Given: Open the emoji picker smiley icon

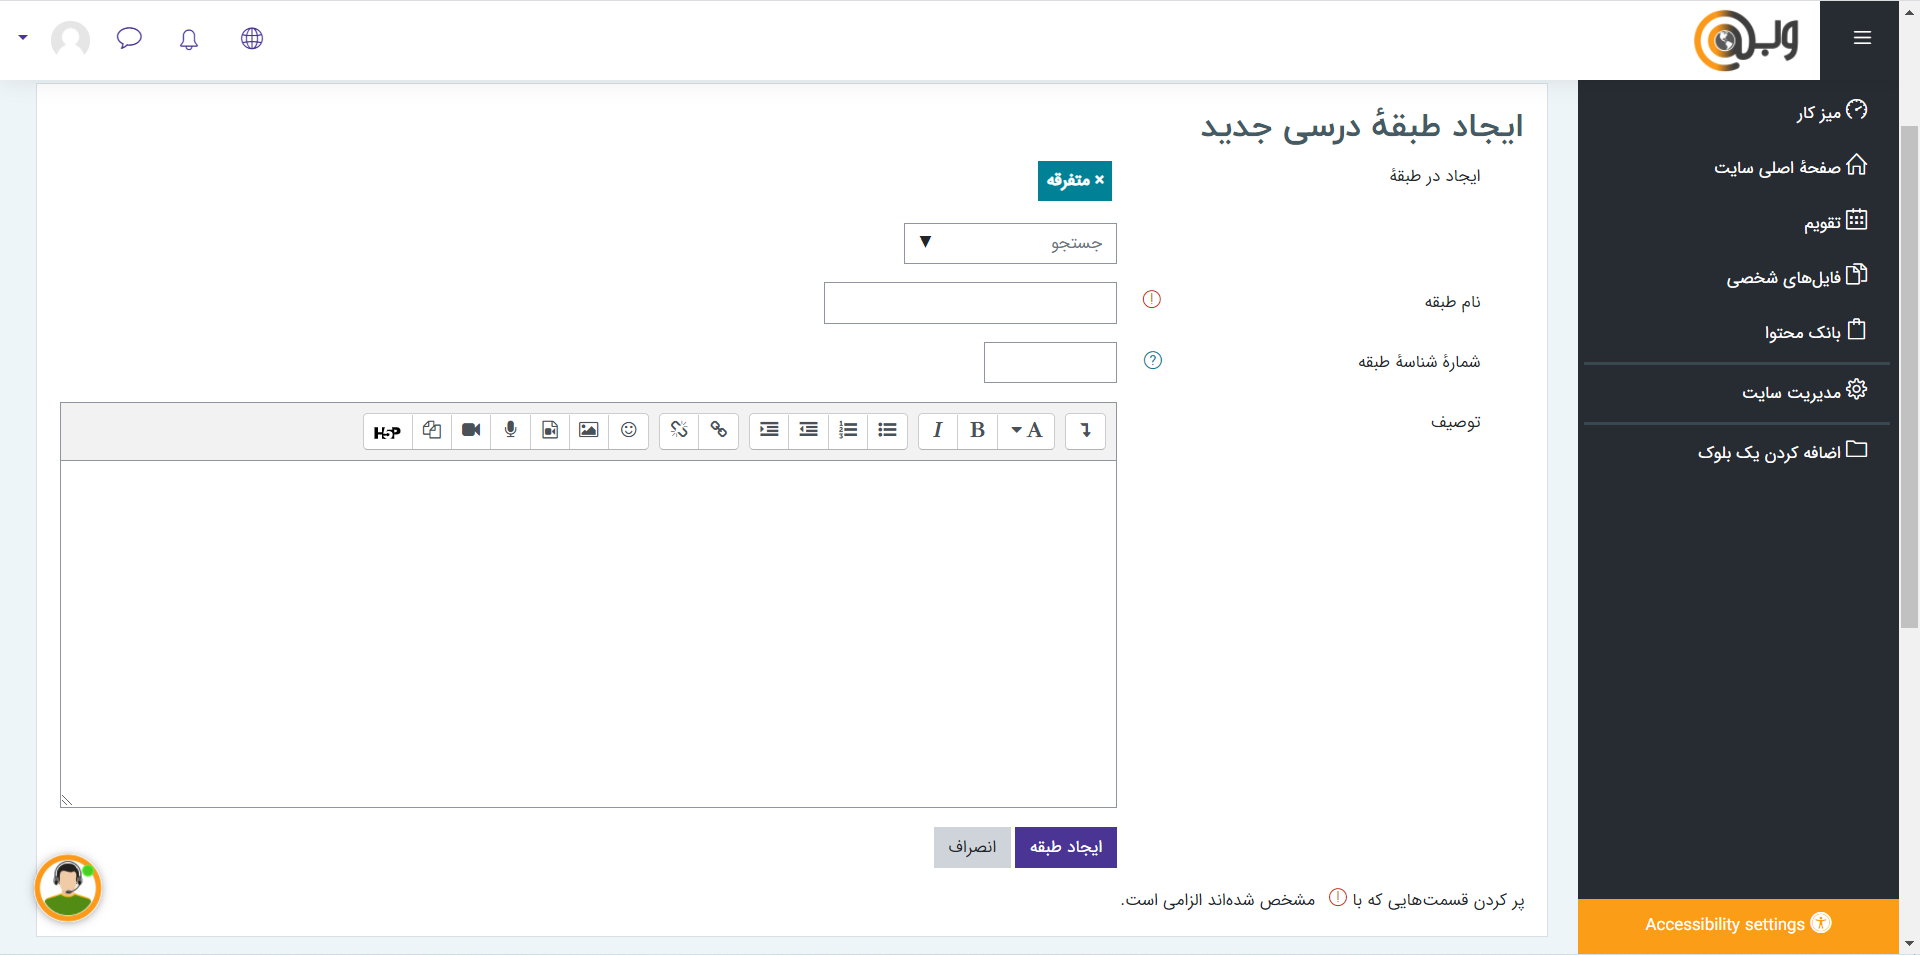Looking at the screenshot, I should coord(628,430).
